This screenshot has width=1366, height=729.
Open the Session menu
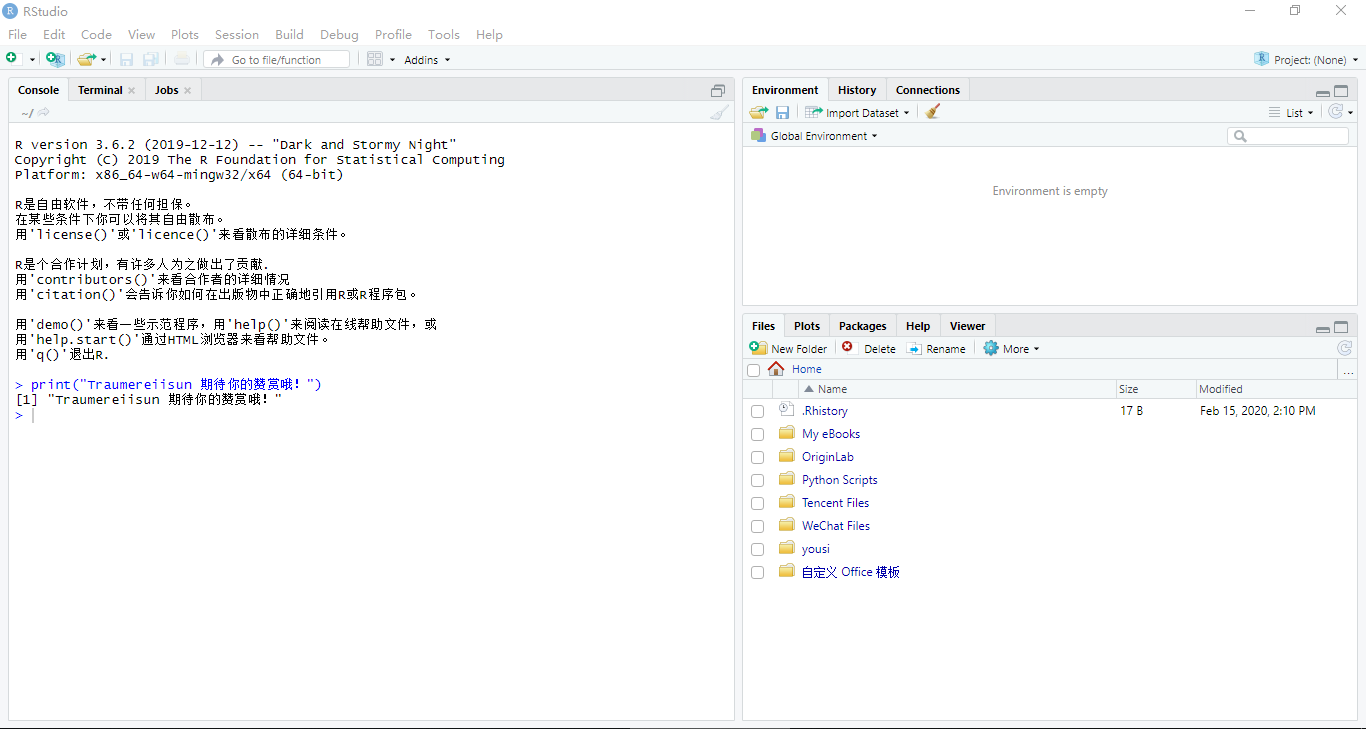point(236,34)
